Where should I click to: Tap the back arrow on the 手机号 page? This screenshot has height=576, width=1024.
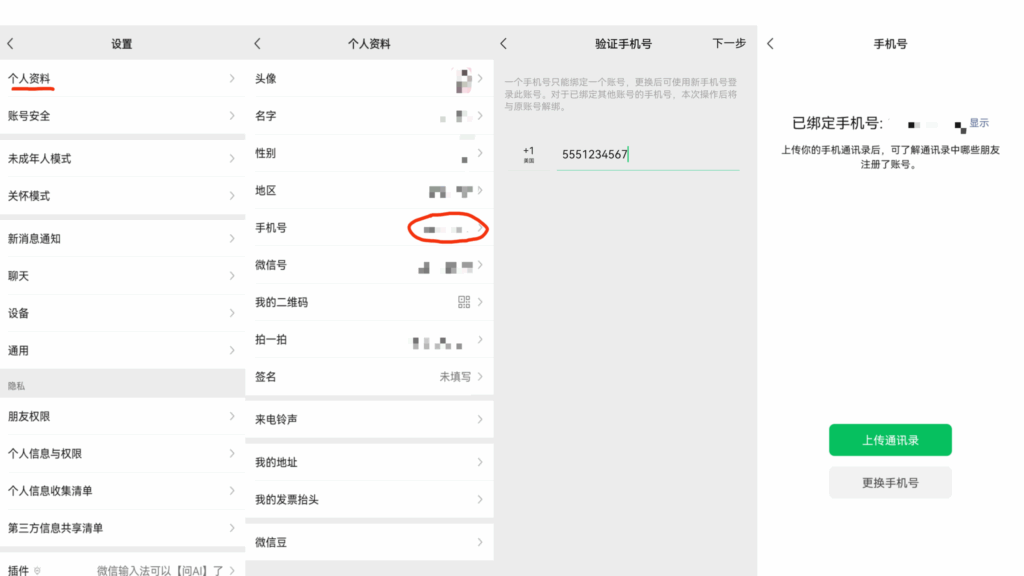point(770,43)
